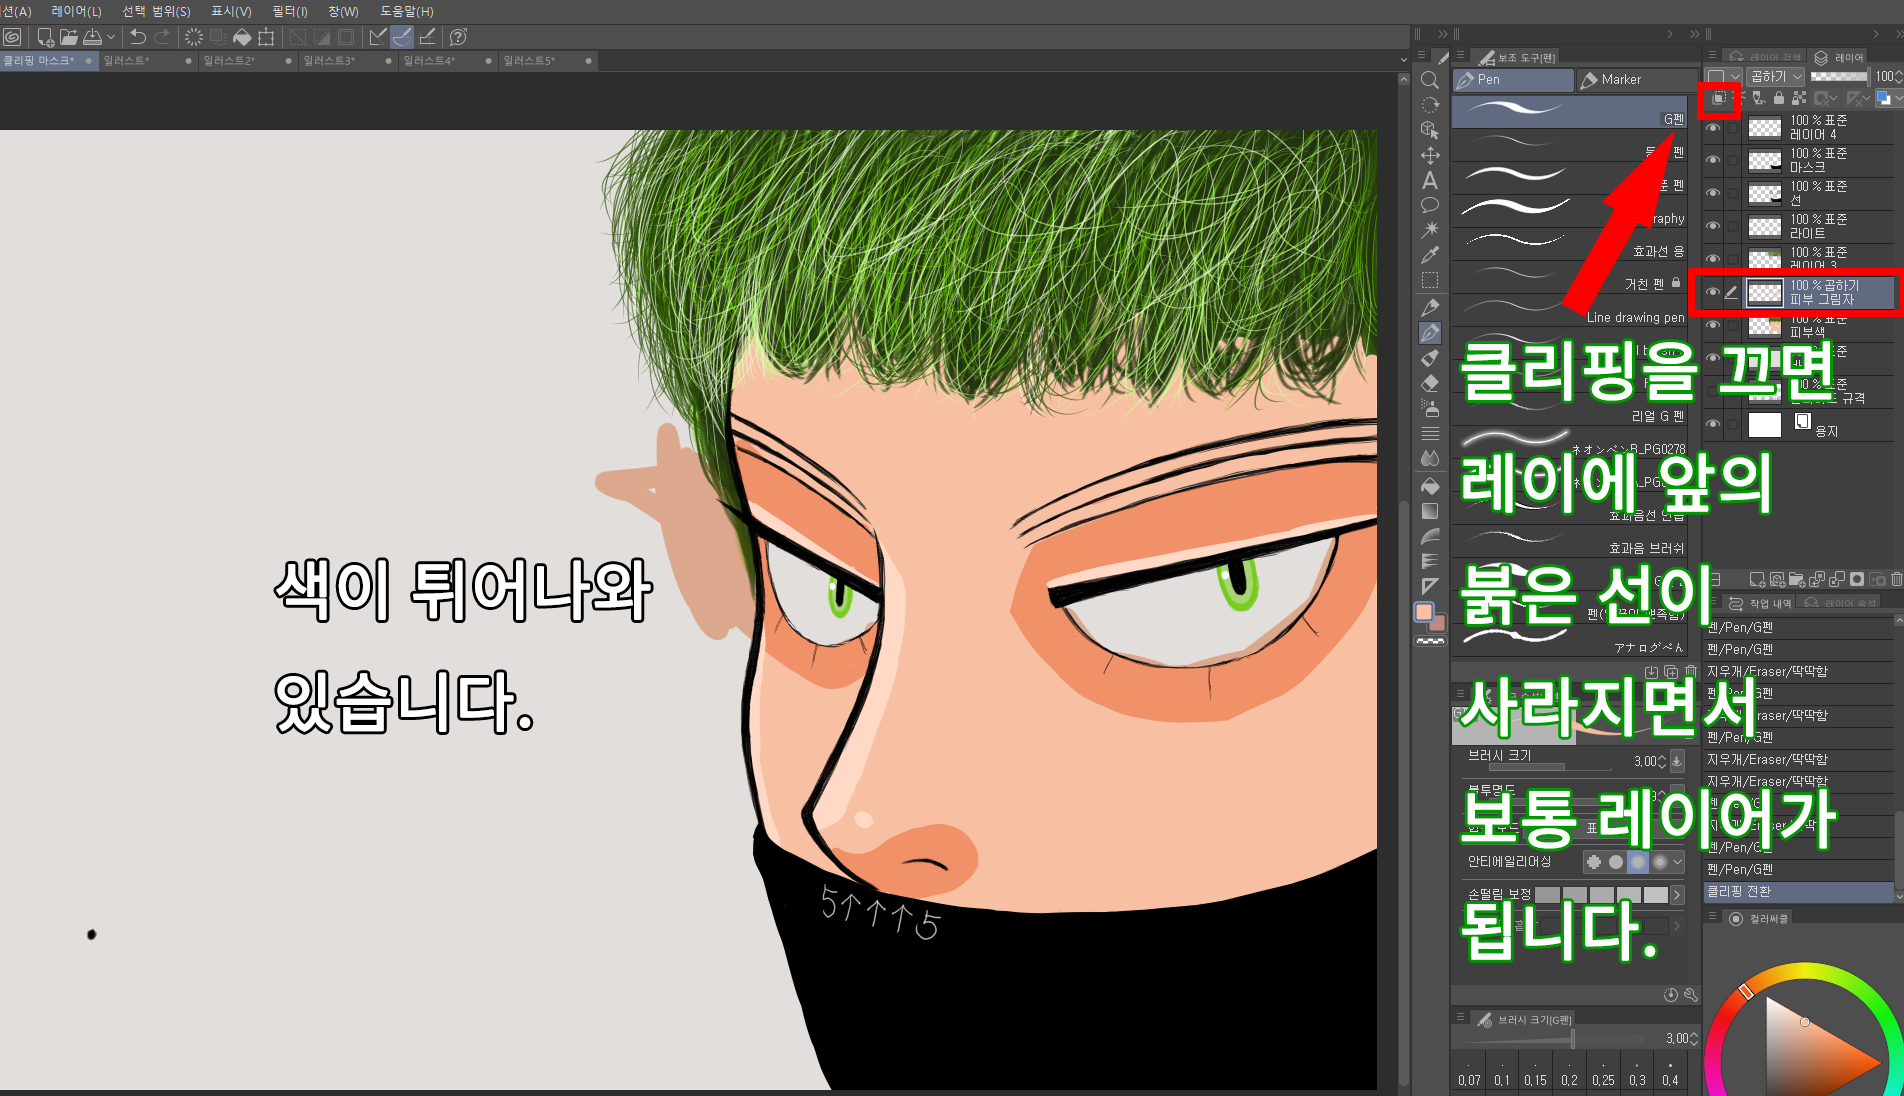Click the fill bucket icon in command bar

pyautogui.click(x=242, y=37)
